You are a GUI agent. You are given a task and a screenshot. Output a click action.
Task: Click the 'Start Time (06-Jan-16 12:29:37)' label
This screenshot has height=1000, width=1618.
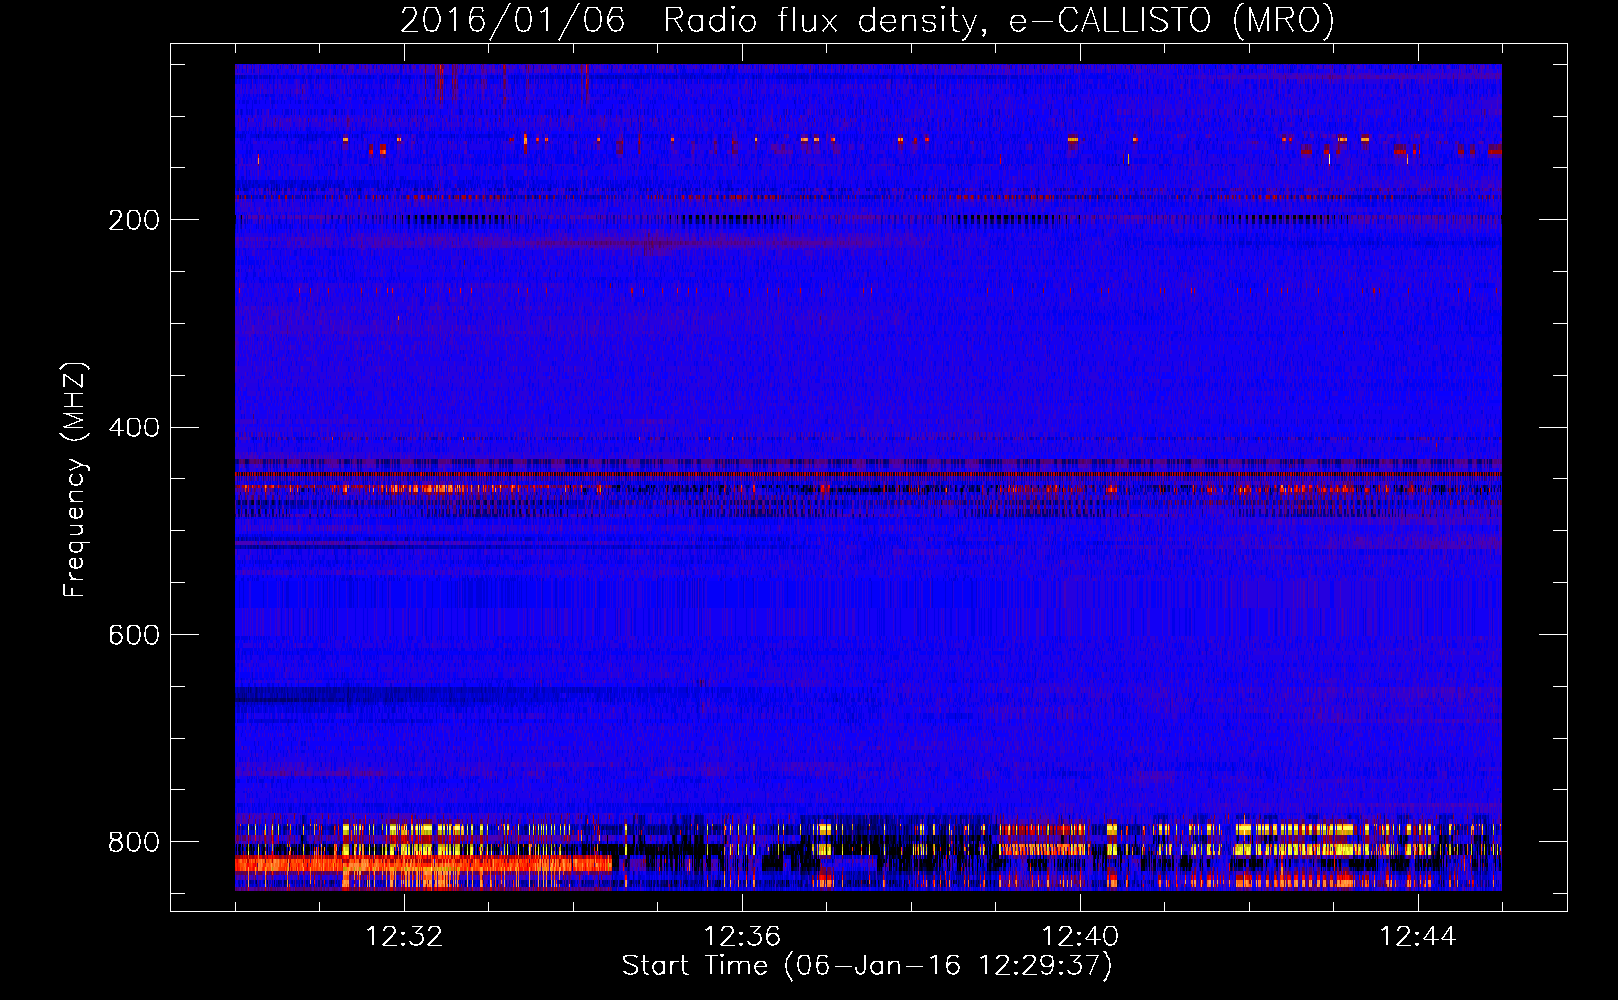pyautogui.click(x=866, y=966)
